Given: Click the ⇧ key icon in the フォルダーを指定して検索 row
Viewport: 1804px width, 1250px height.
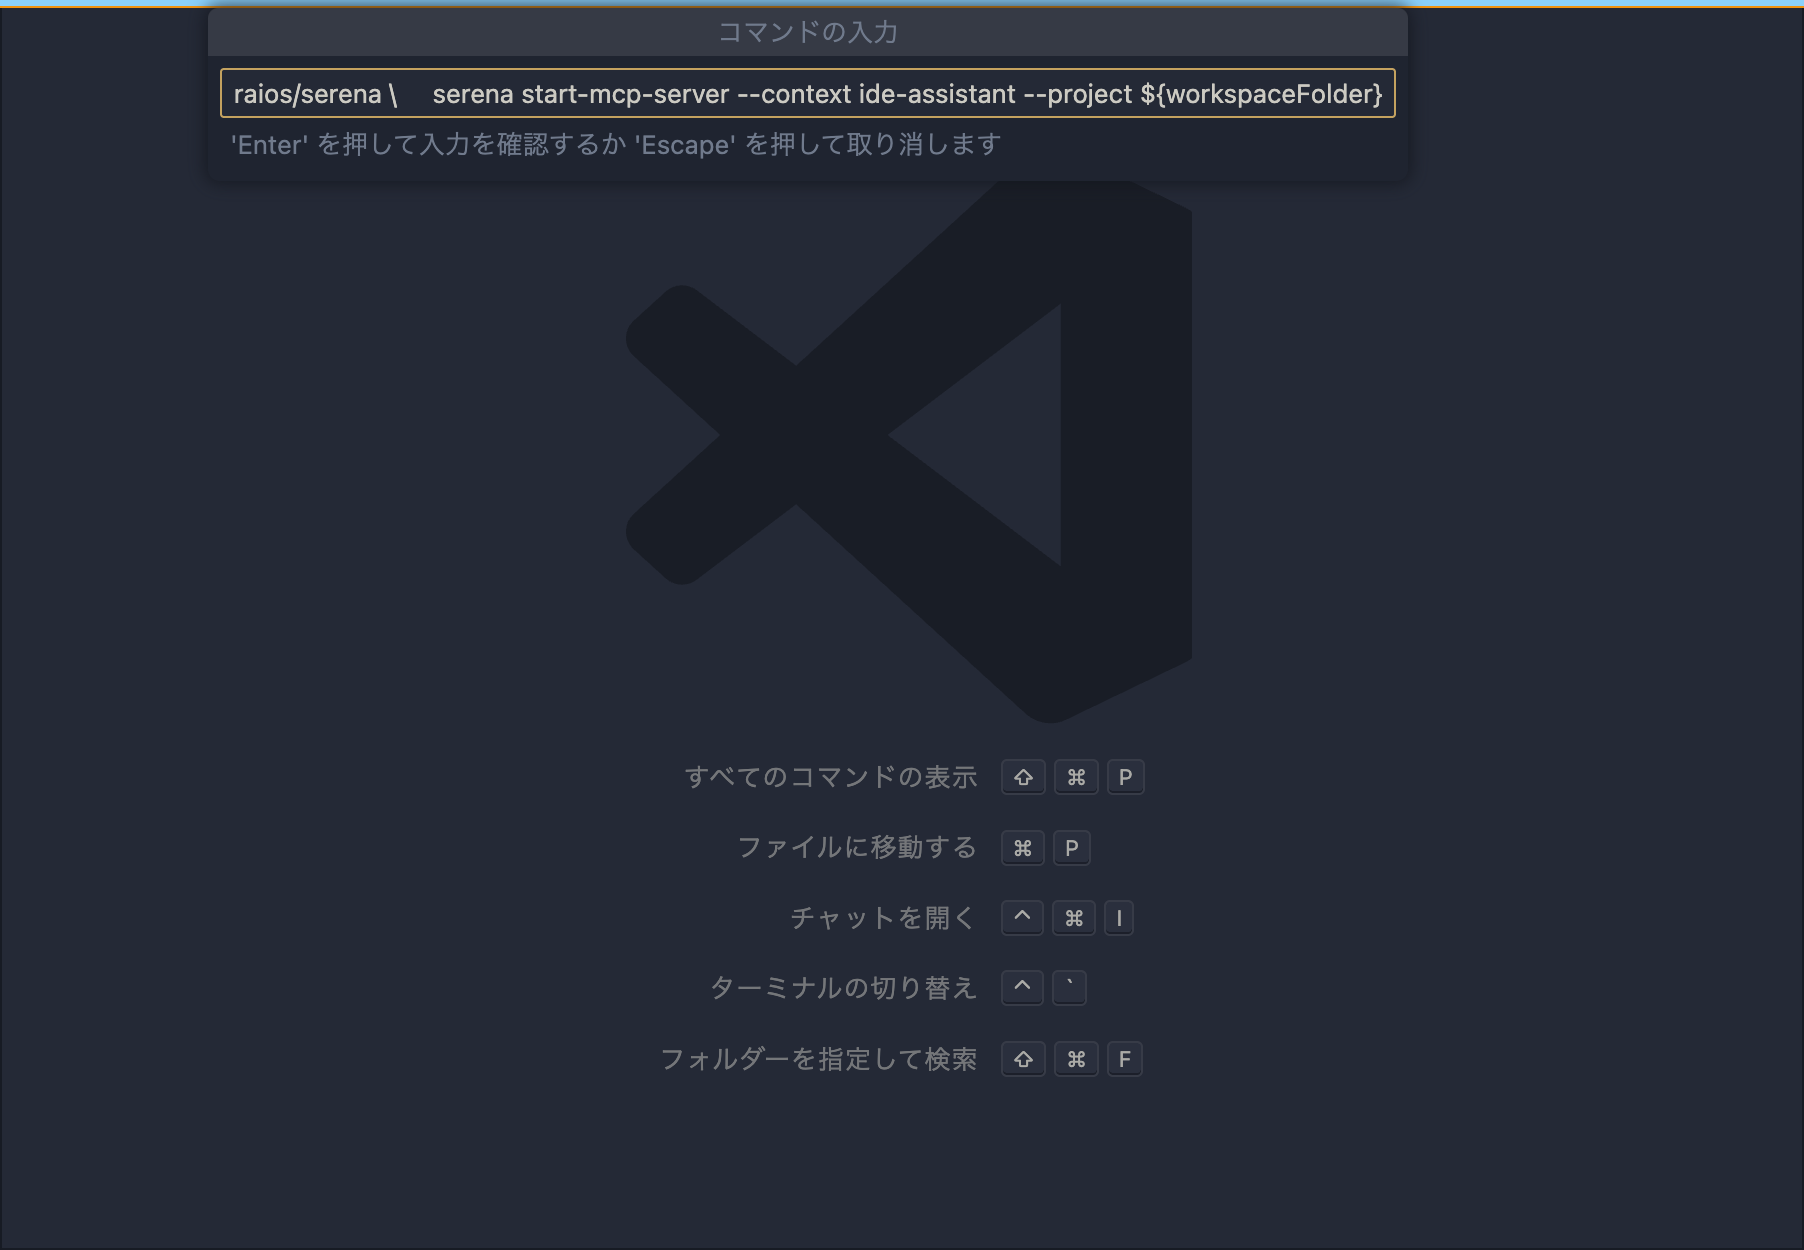Looking at the screenshot, I should (x=1022, y=1059).
